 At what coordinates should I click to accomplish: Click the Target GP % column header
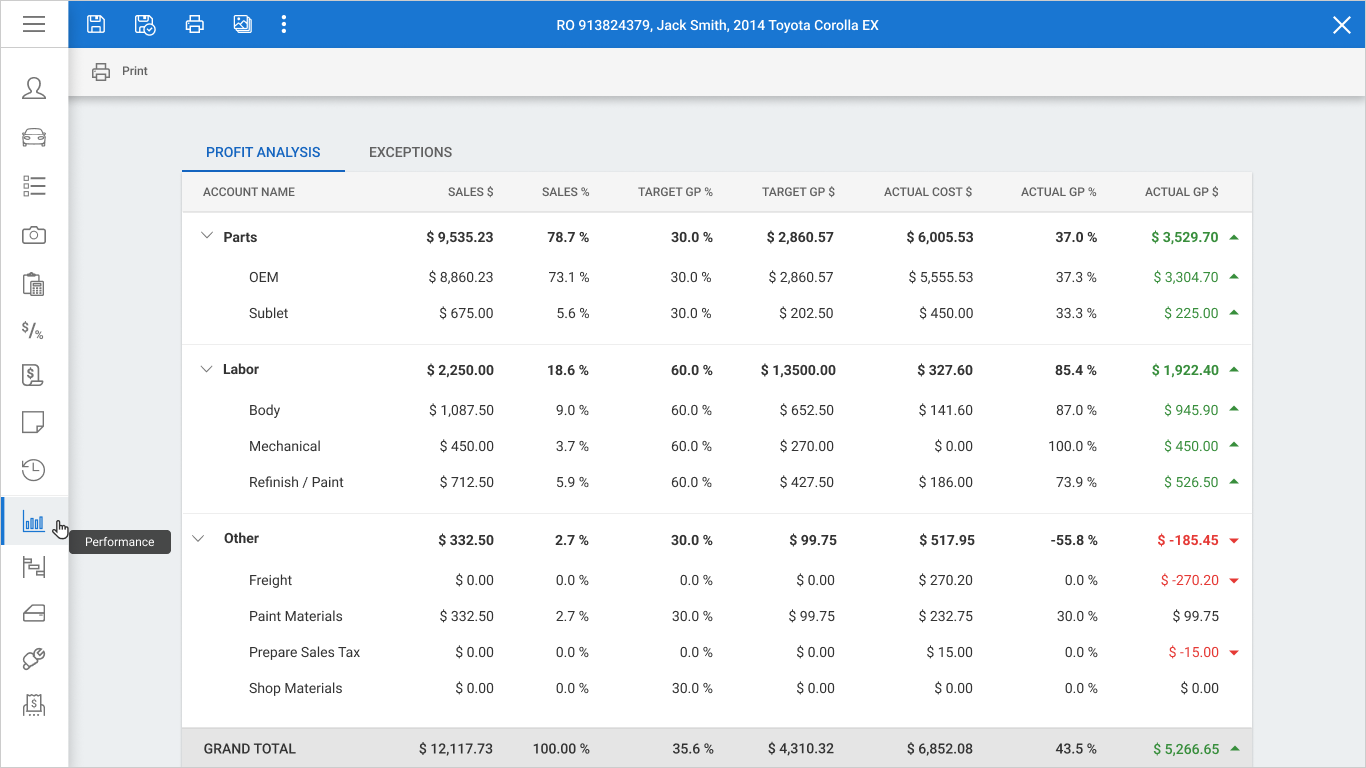click(675, 192)
